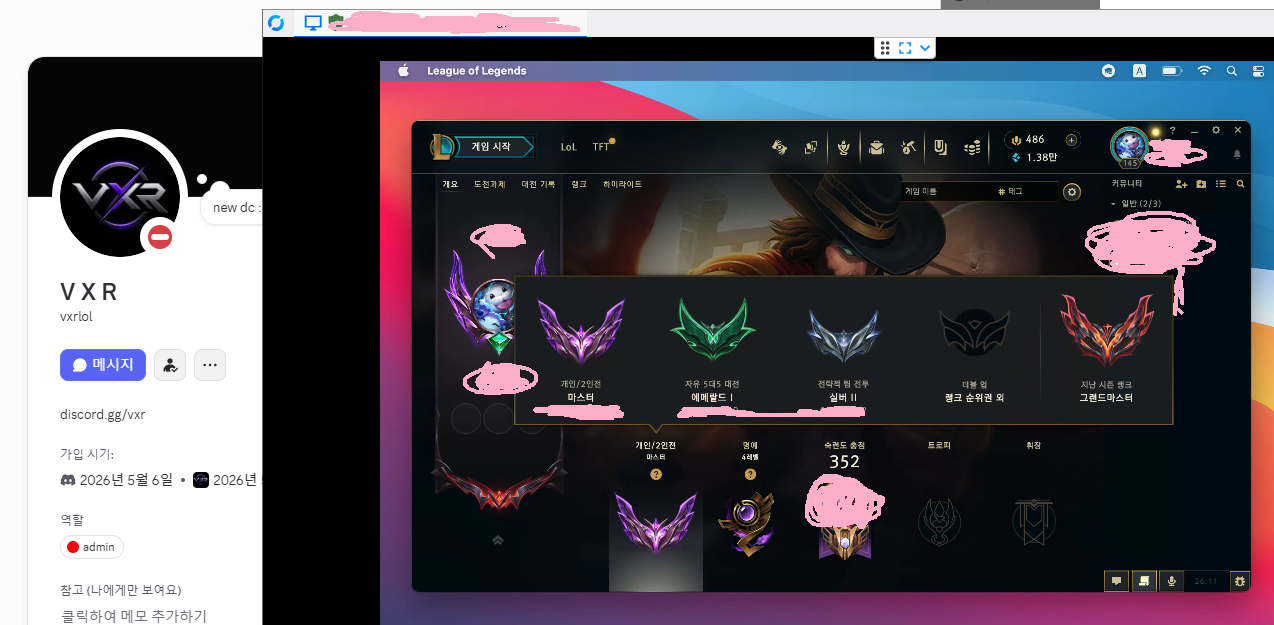The height and width of the screenshot is (625, 1274).
Task: Click the 명예 honor level emblem
Action: pyautogui.click(x=747, y=525)
